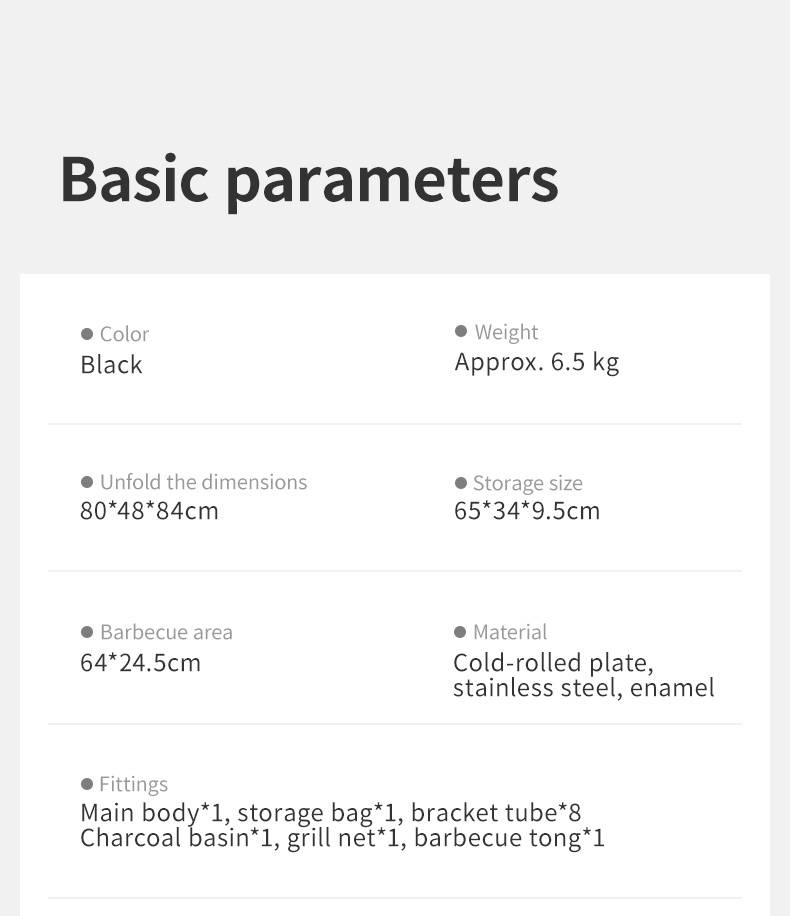Screen dimensions: 790x916
Task: Click the bullet dot beside Material
Action: point(460,632)
